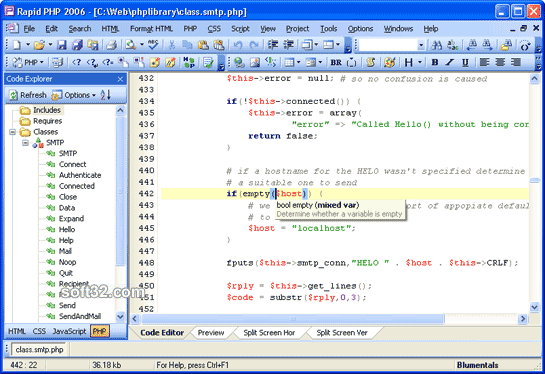Toggle Underline formatting button
This screenshot has width=545, height=374.
coord(465,63)
